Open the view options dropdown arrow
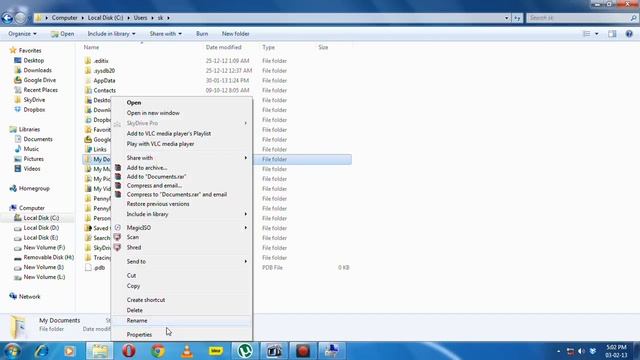The image size is (640, 360). point(597,34)
